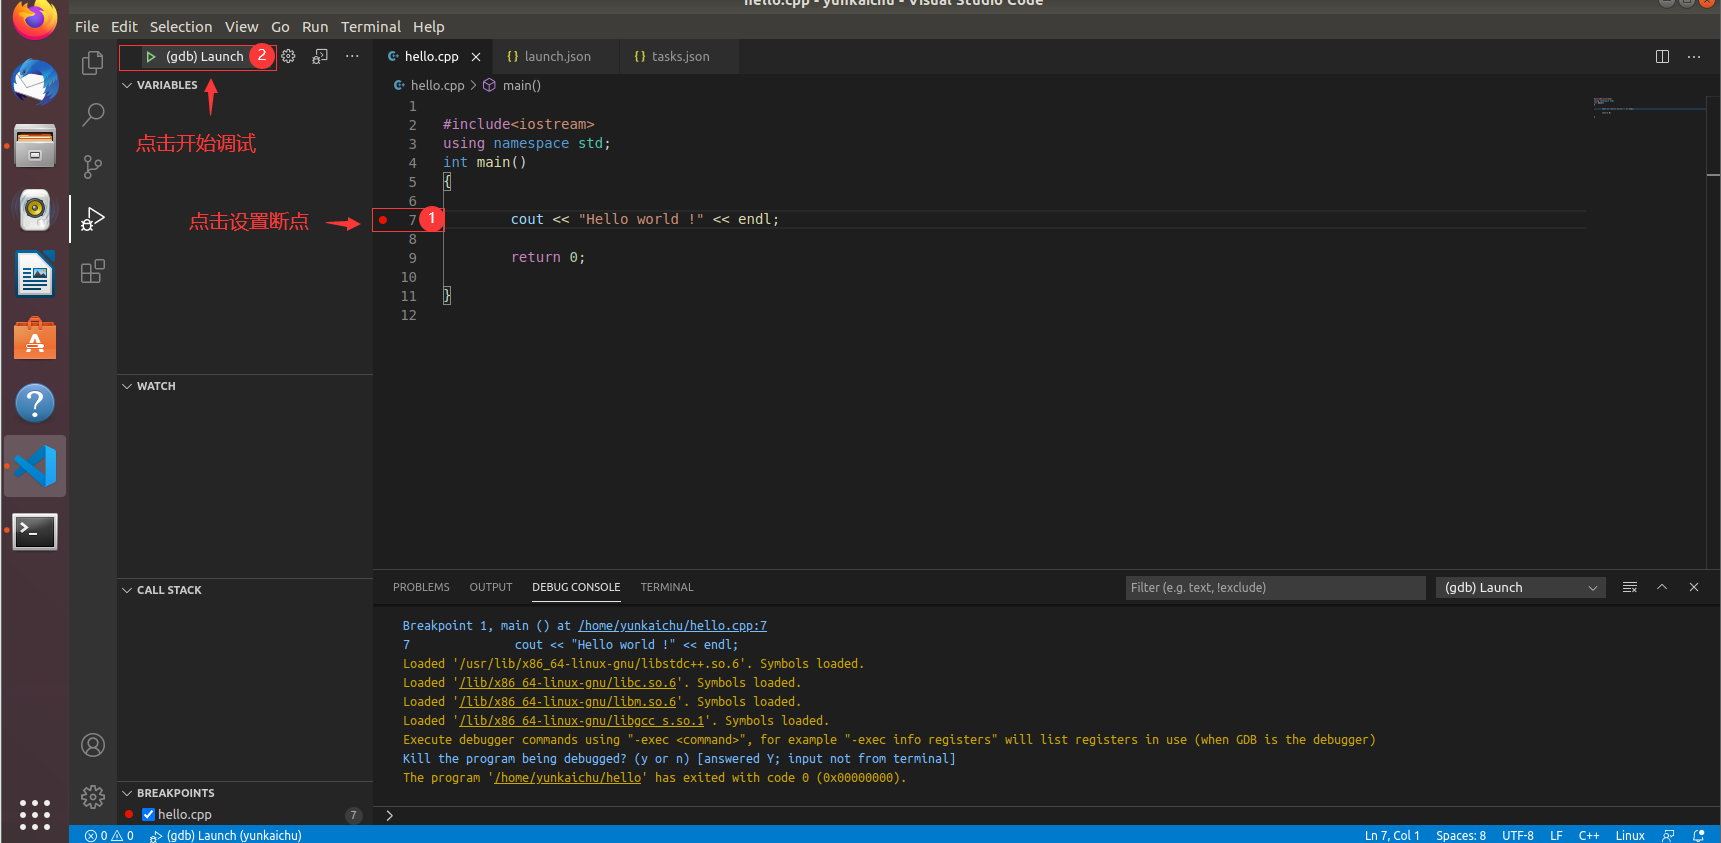Image resolution: width=1721 pixels, height=843 pixels.
Task: Start debugging with green play arrow
Action: pyautogui.click(x=151, y=57)
